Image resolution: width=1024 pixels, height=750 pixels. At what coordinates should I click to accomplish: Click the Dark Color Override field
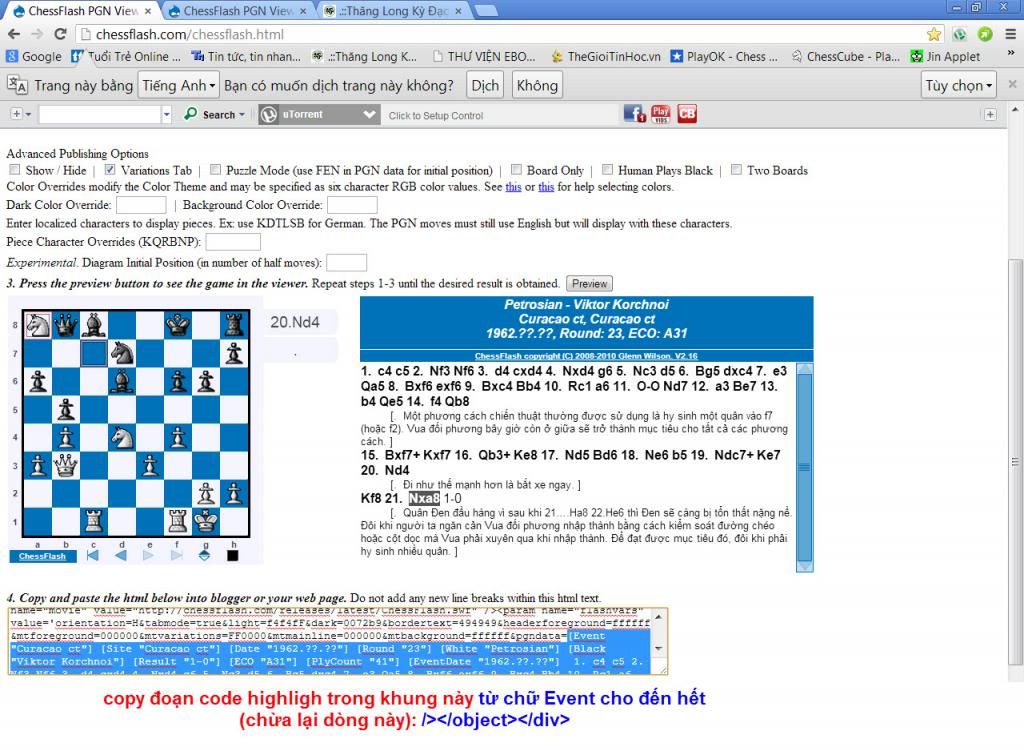[140, 205]
